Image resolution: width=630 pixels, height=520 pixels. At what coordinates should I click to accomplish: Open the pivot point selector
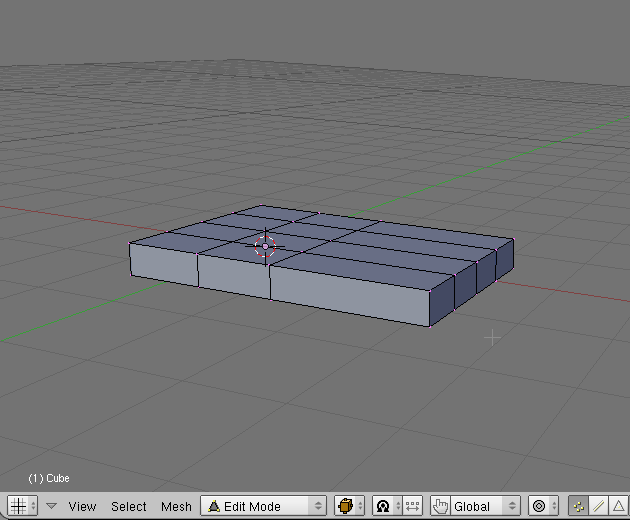pos(387,506)
